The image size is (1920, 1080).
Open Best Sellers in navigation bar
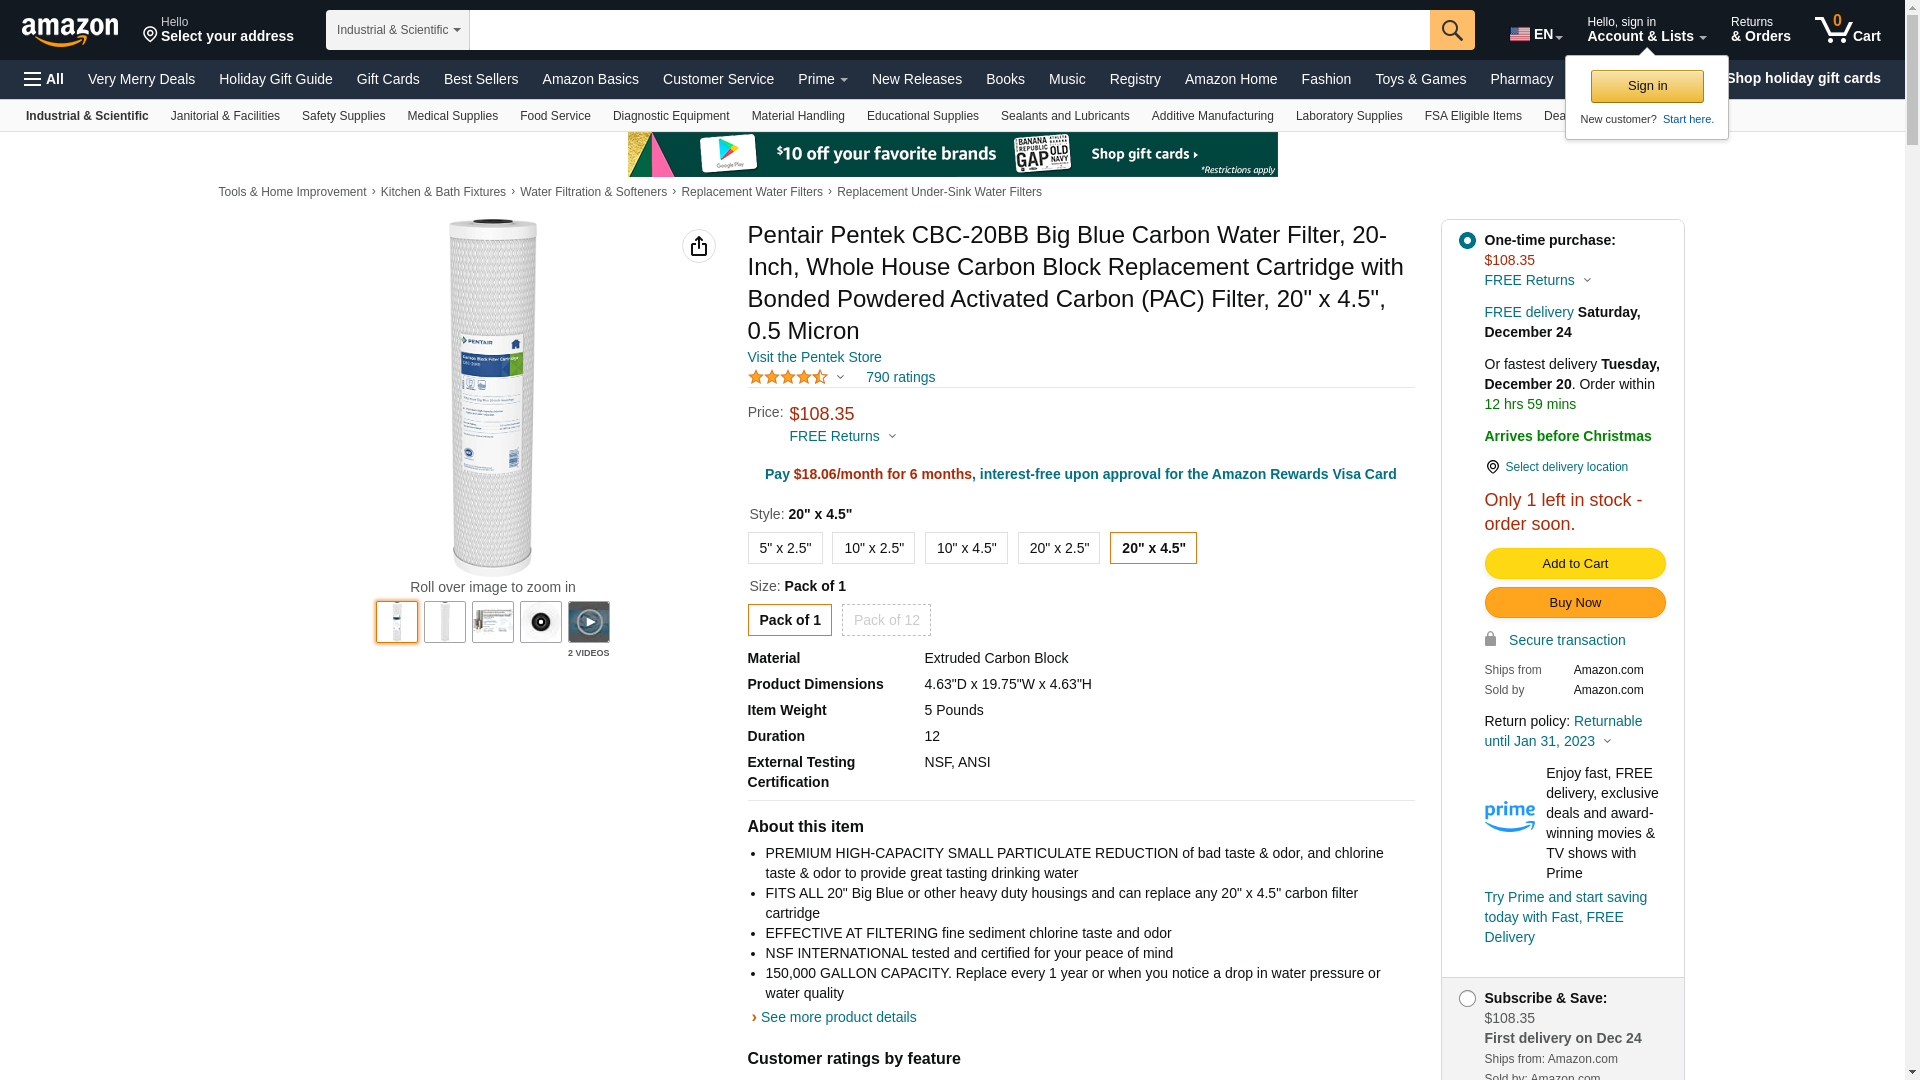click(x=481, y=79)
